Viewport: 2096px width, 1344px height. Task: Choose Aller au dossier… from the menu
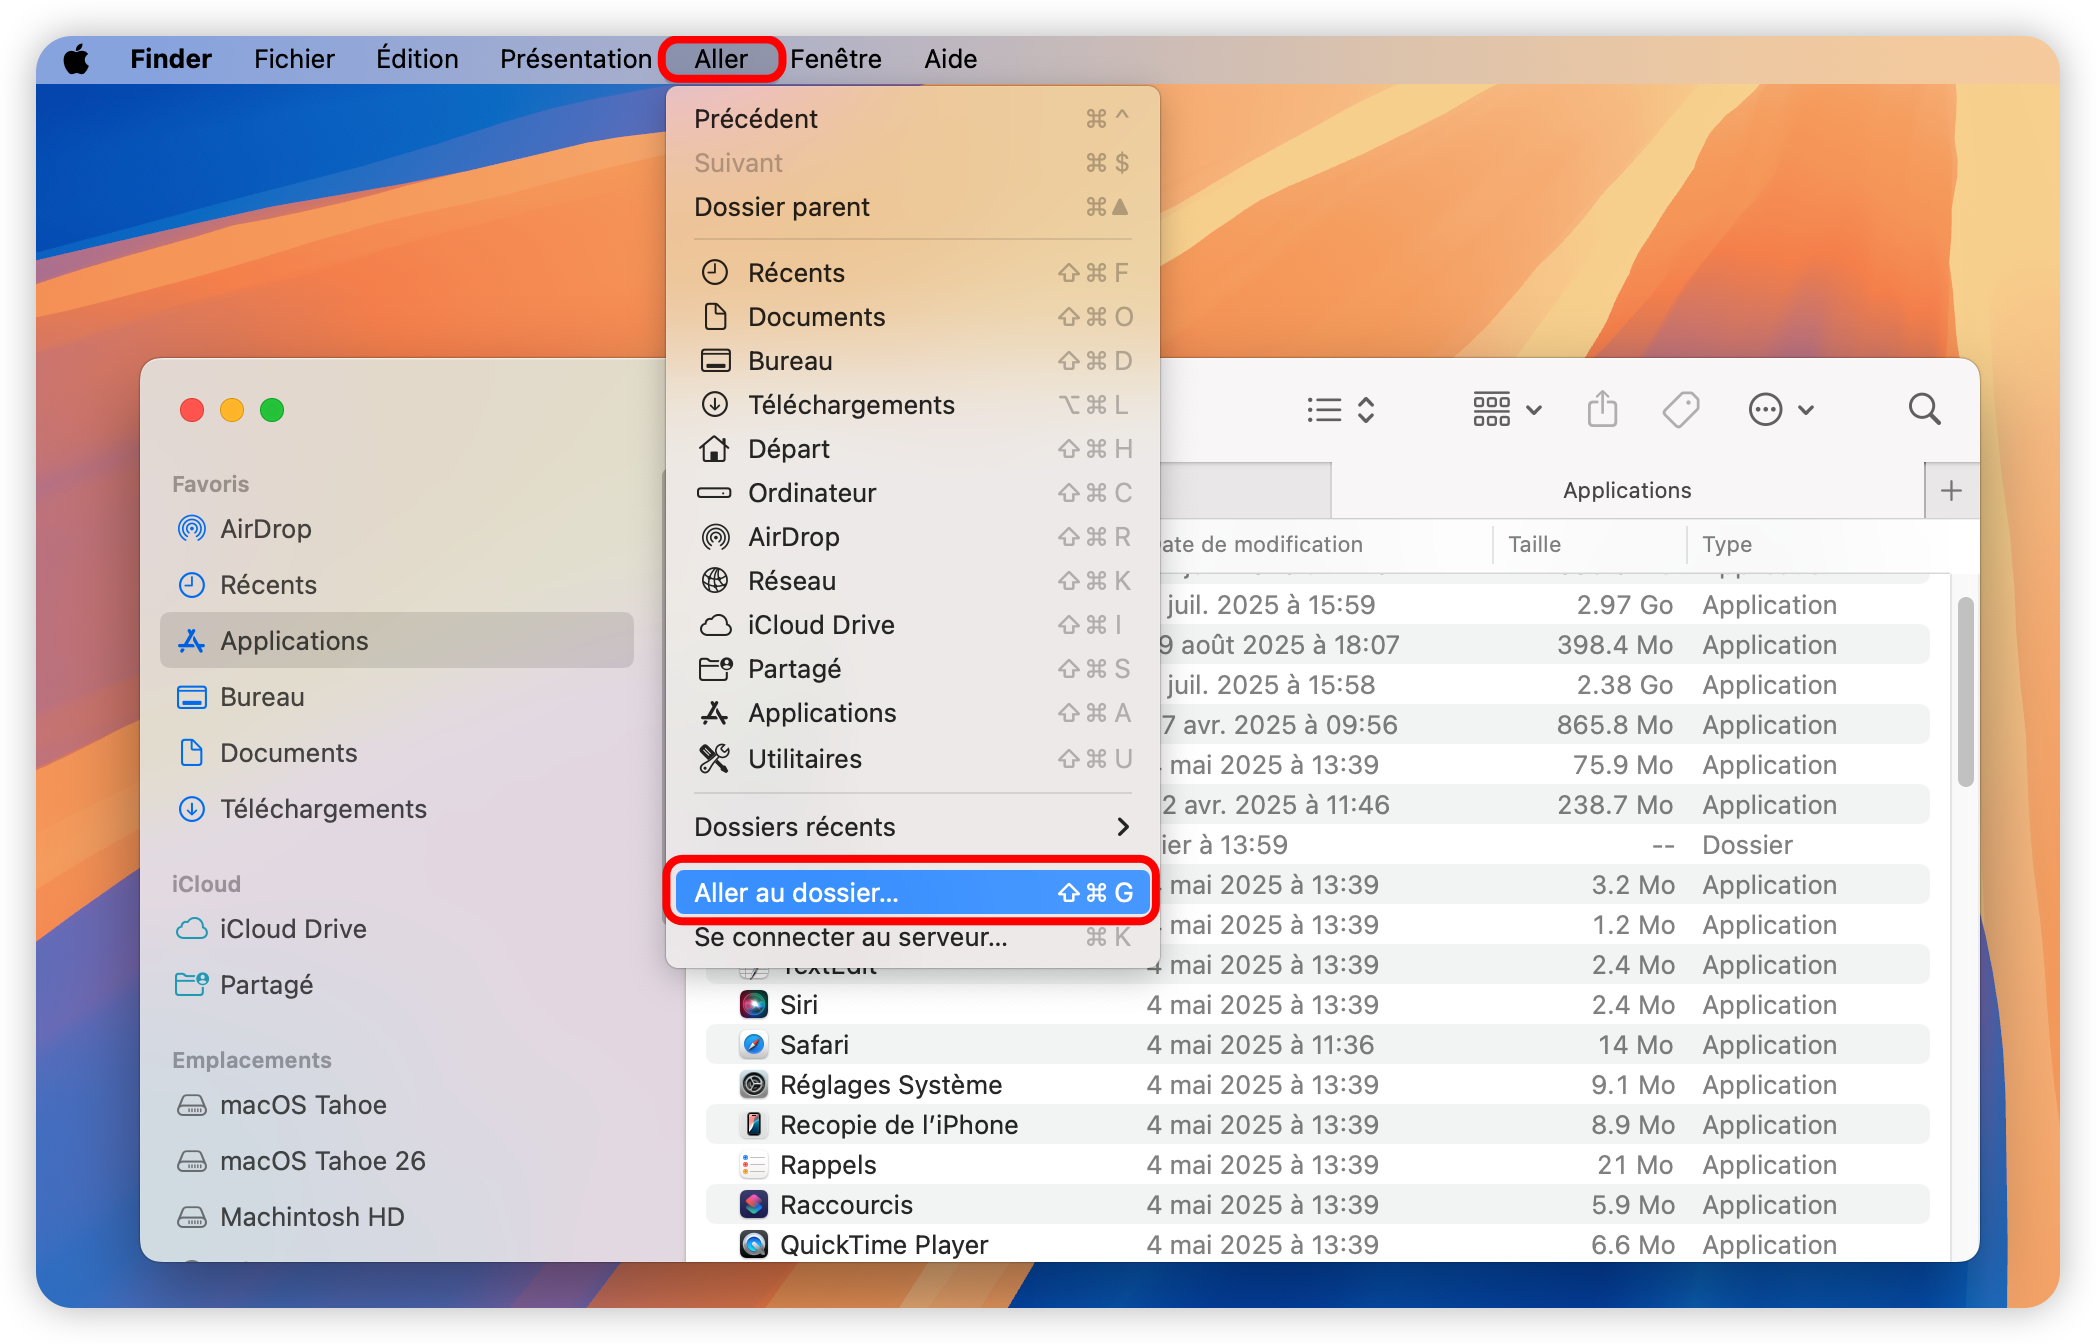(x=912, y=892)
